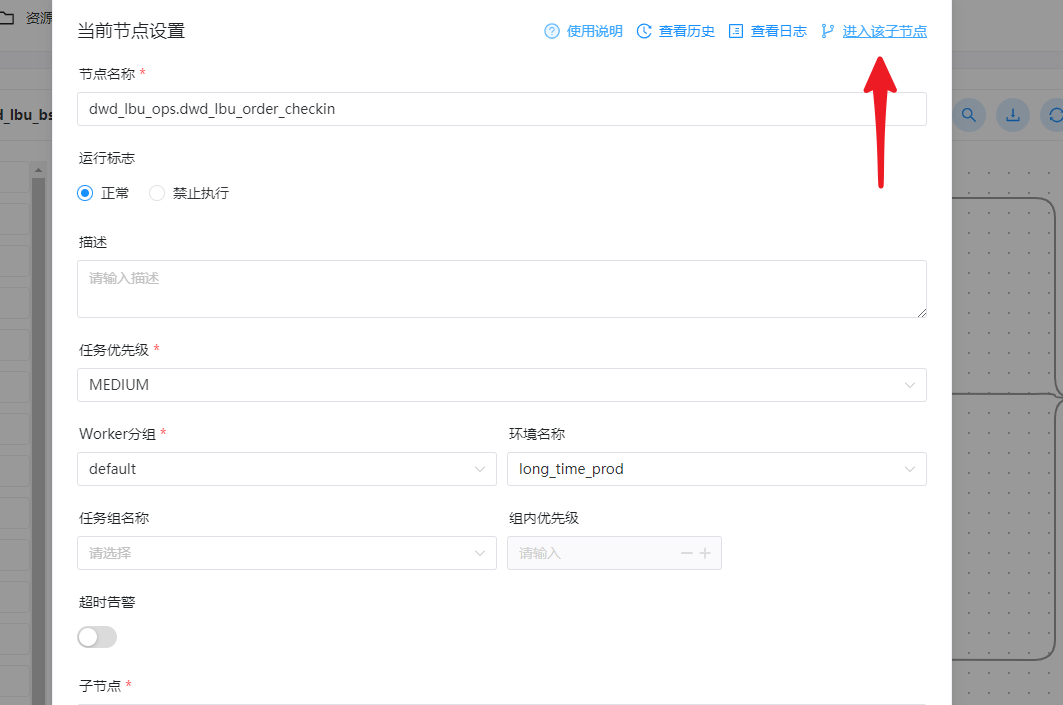Click the plus stepper in 组内优先级

coord(705,553)
